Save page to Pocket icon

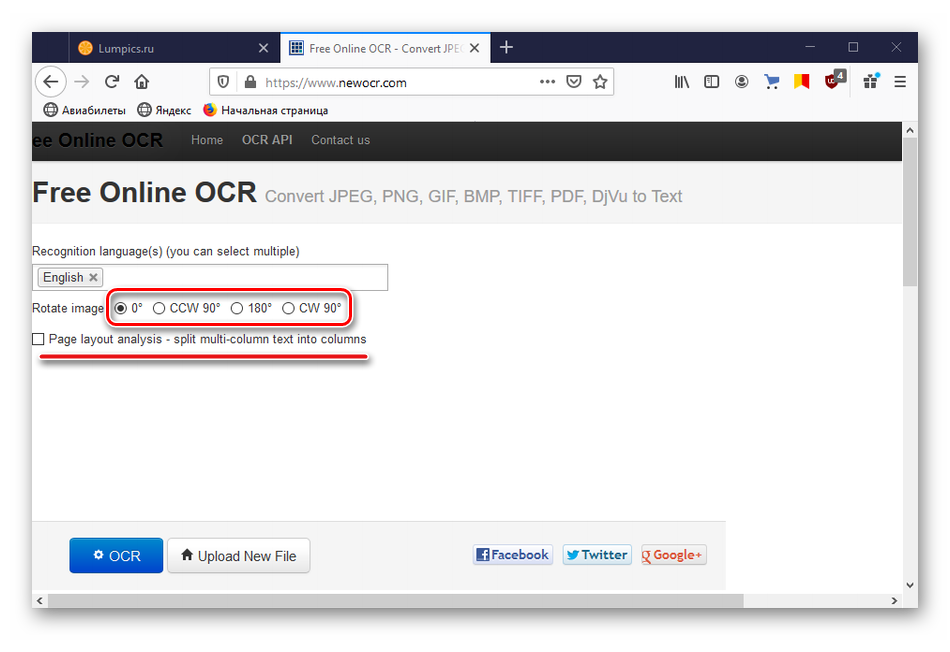tap(574, 82)
